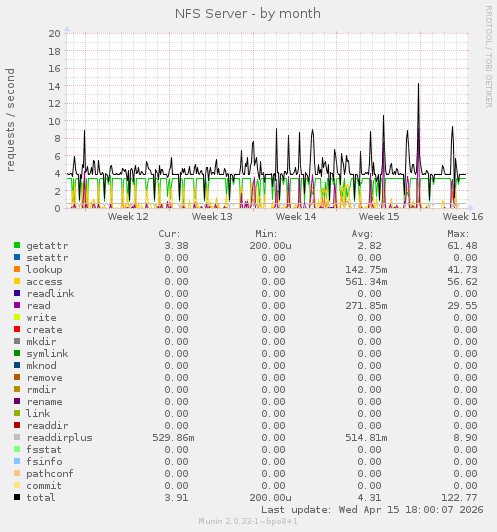
Task: Click the rmdir legend label
Action: 41,390
